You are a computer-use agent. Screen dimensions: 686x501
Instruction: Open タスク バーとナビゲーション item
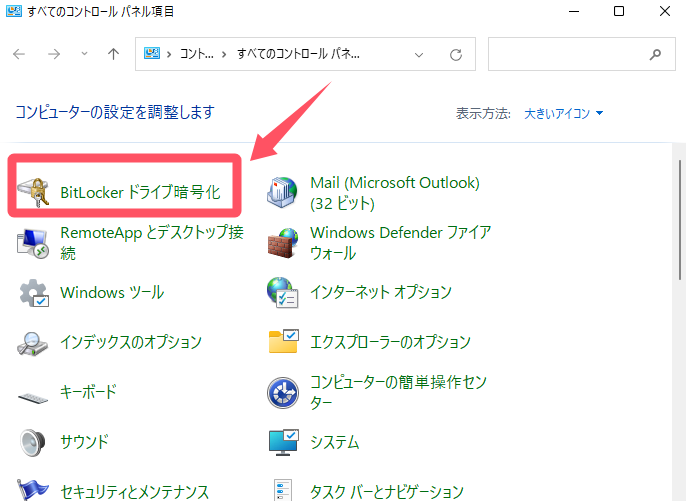(386, 491)
